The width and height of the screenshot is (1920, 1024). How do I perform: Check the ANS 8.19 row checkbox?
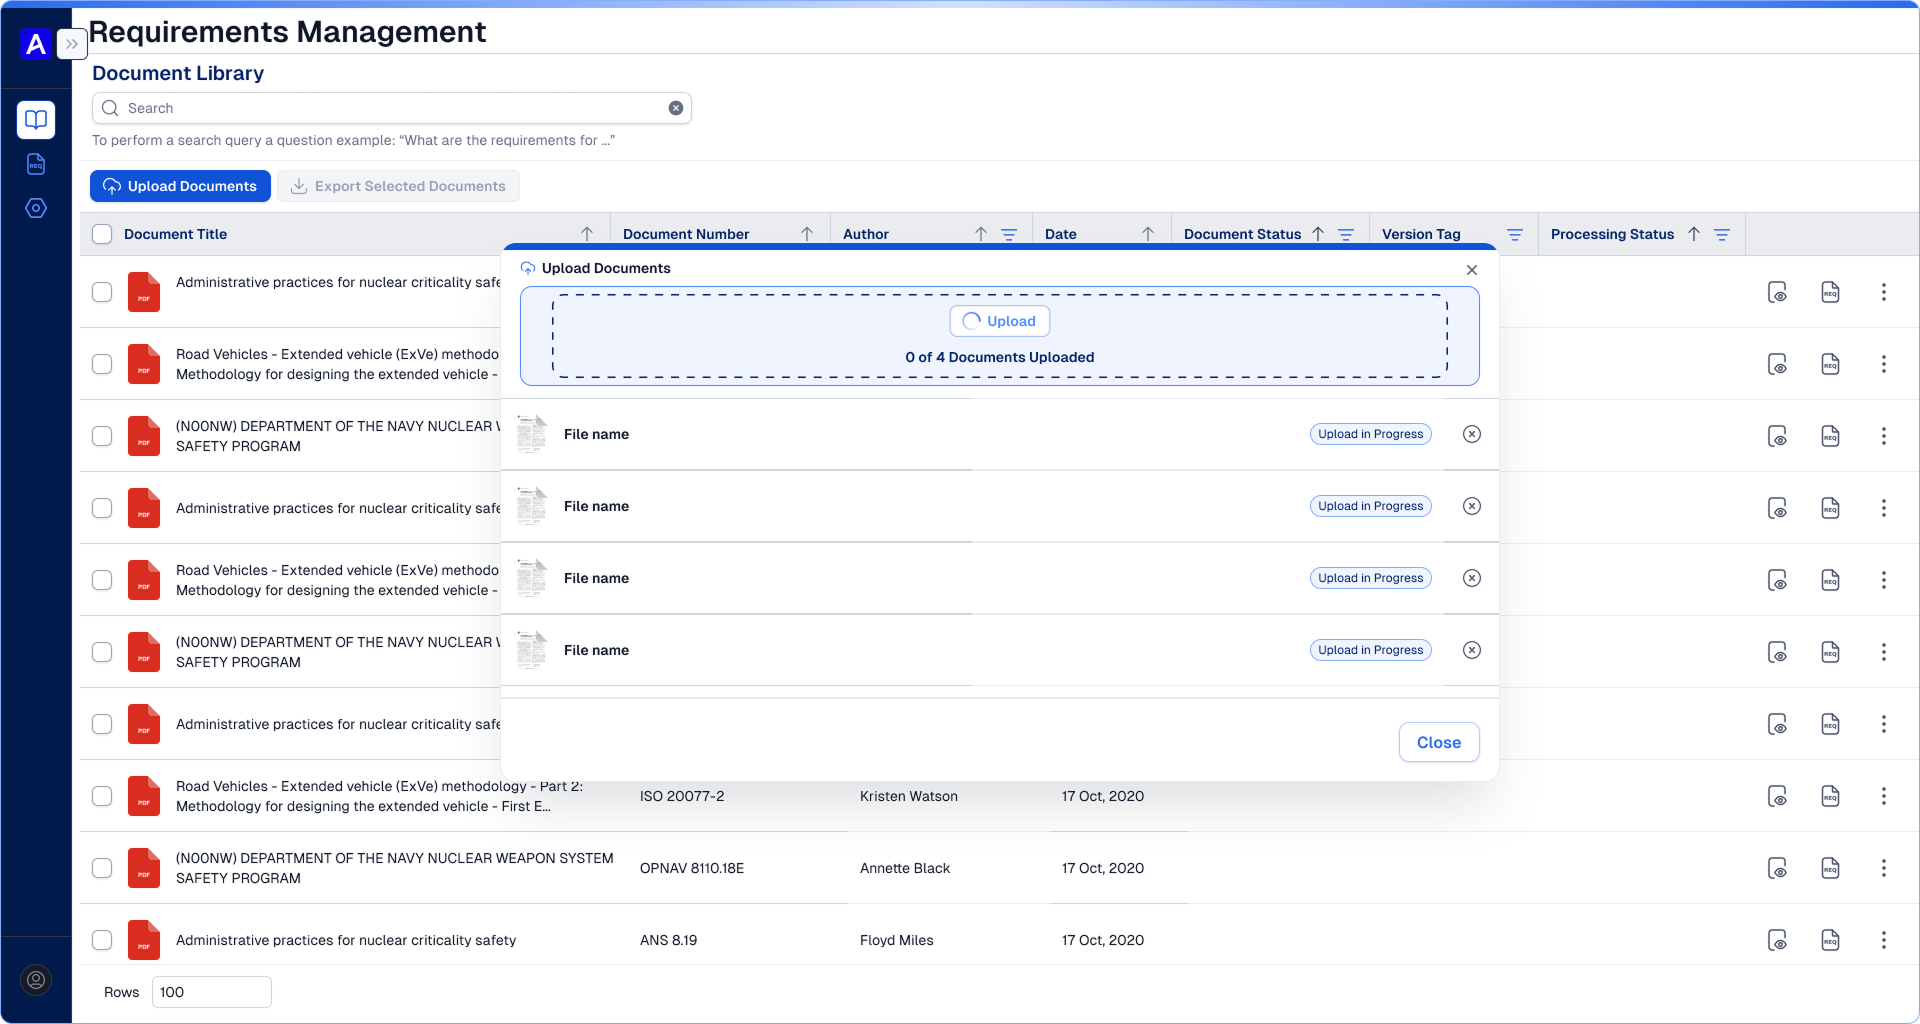point(102,940)
